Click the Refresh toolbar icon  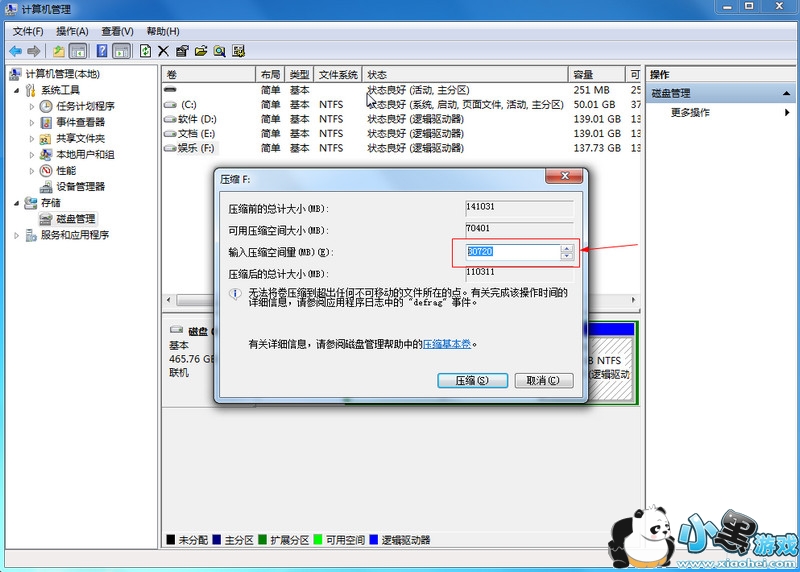[x=145, y=51]
